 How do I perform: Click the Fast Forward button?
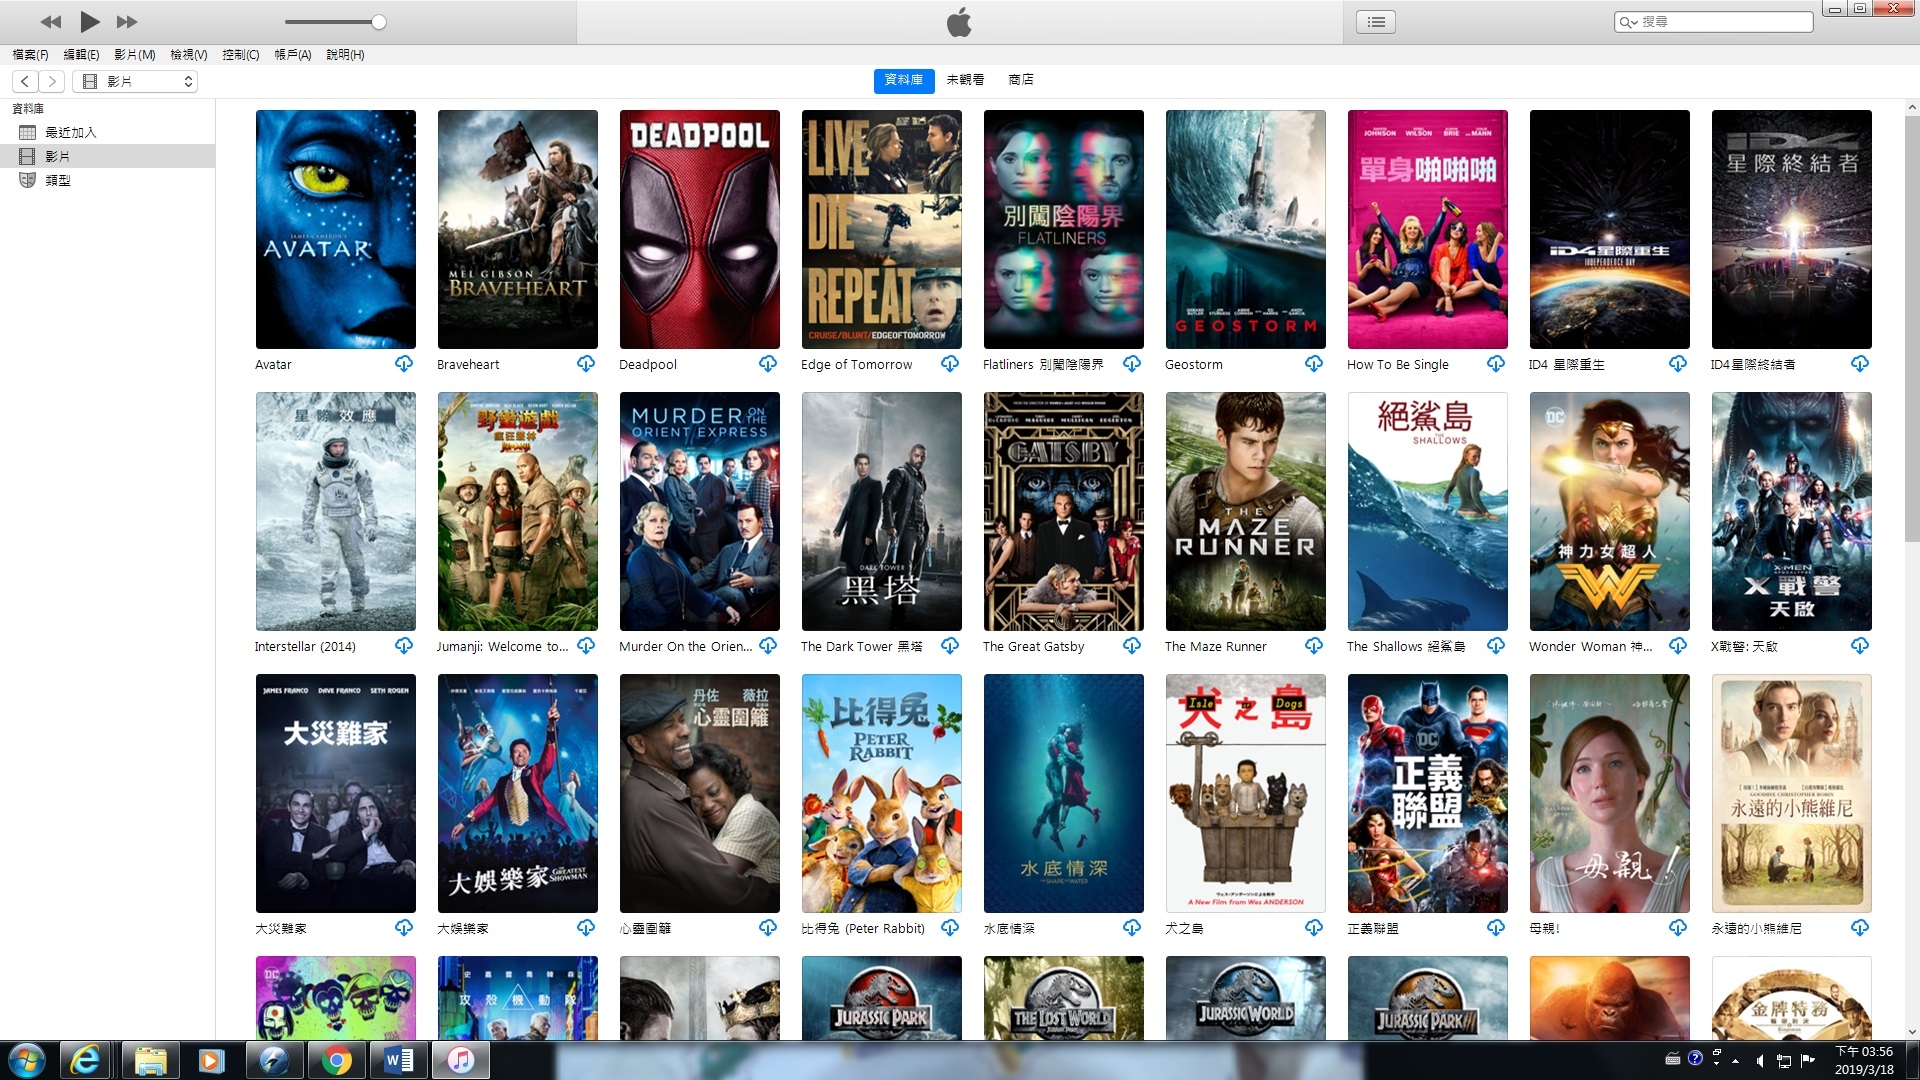(127, 22)
